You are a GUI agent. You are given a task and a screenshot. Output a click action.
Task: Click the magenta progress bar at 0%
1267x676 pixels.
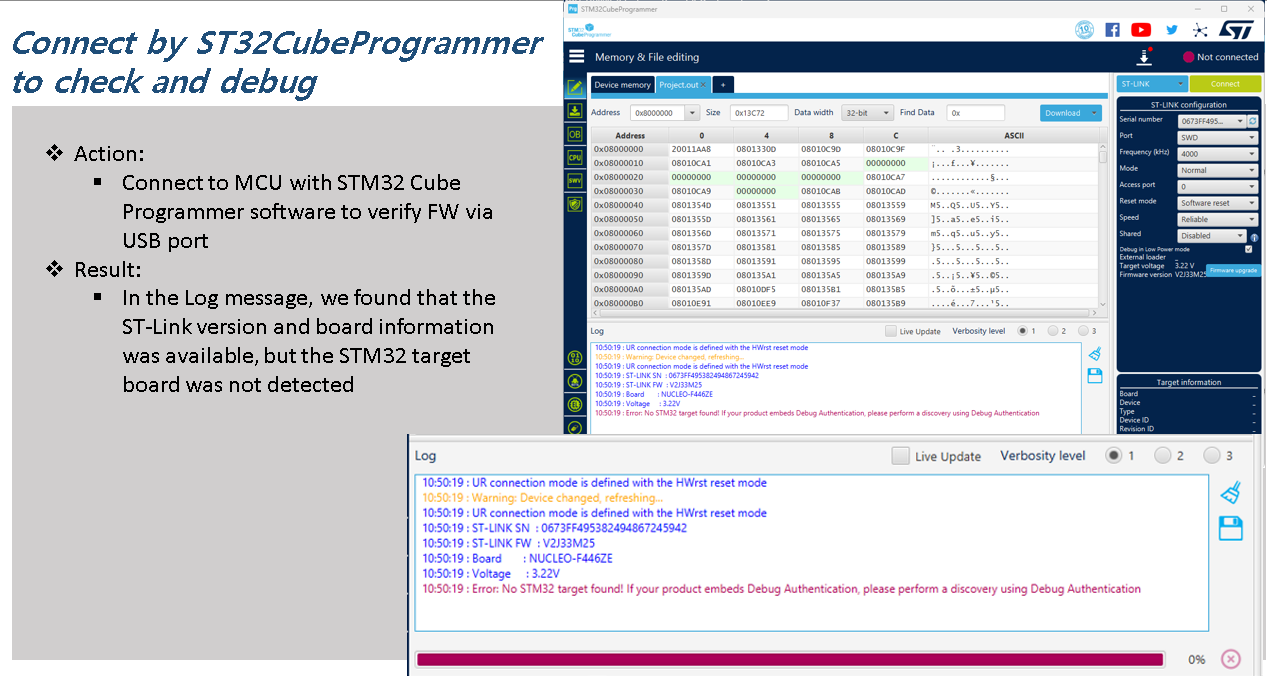790,659
